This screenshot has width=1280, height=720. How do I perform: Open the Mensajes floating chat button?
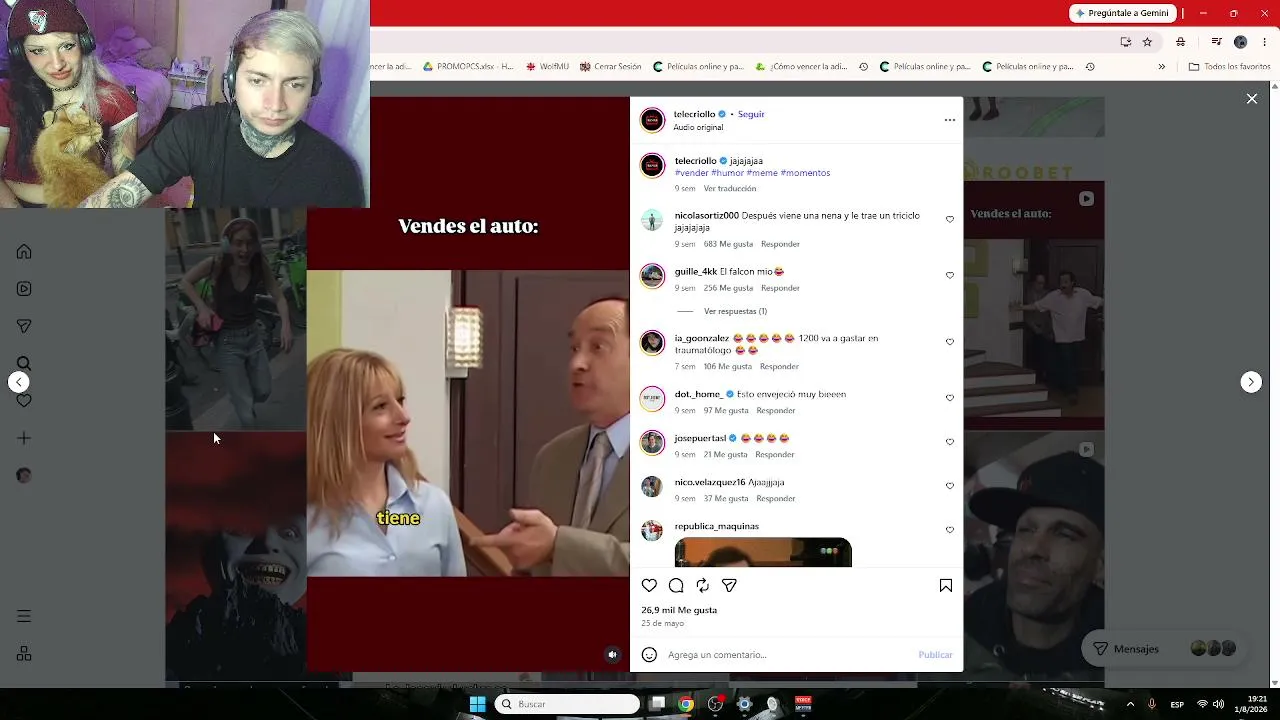click(x=1164, y=649)
